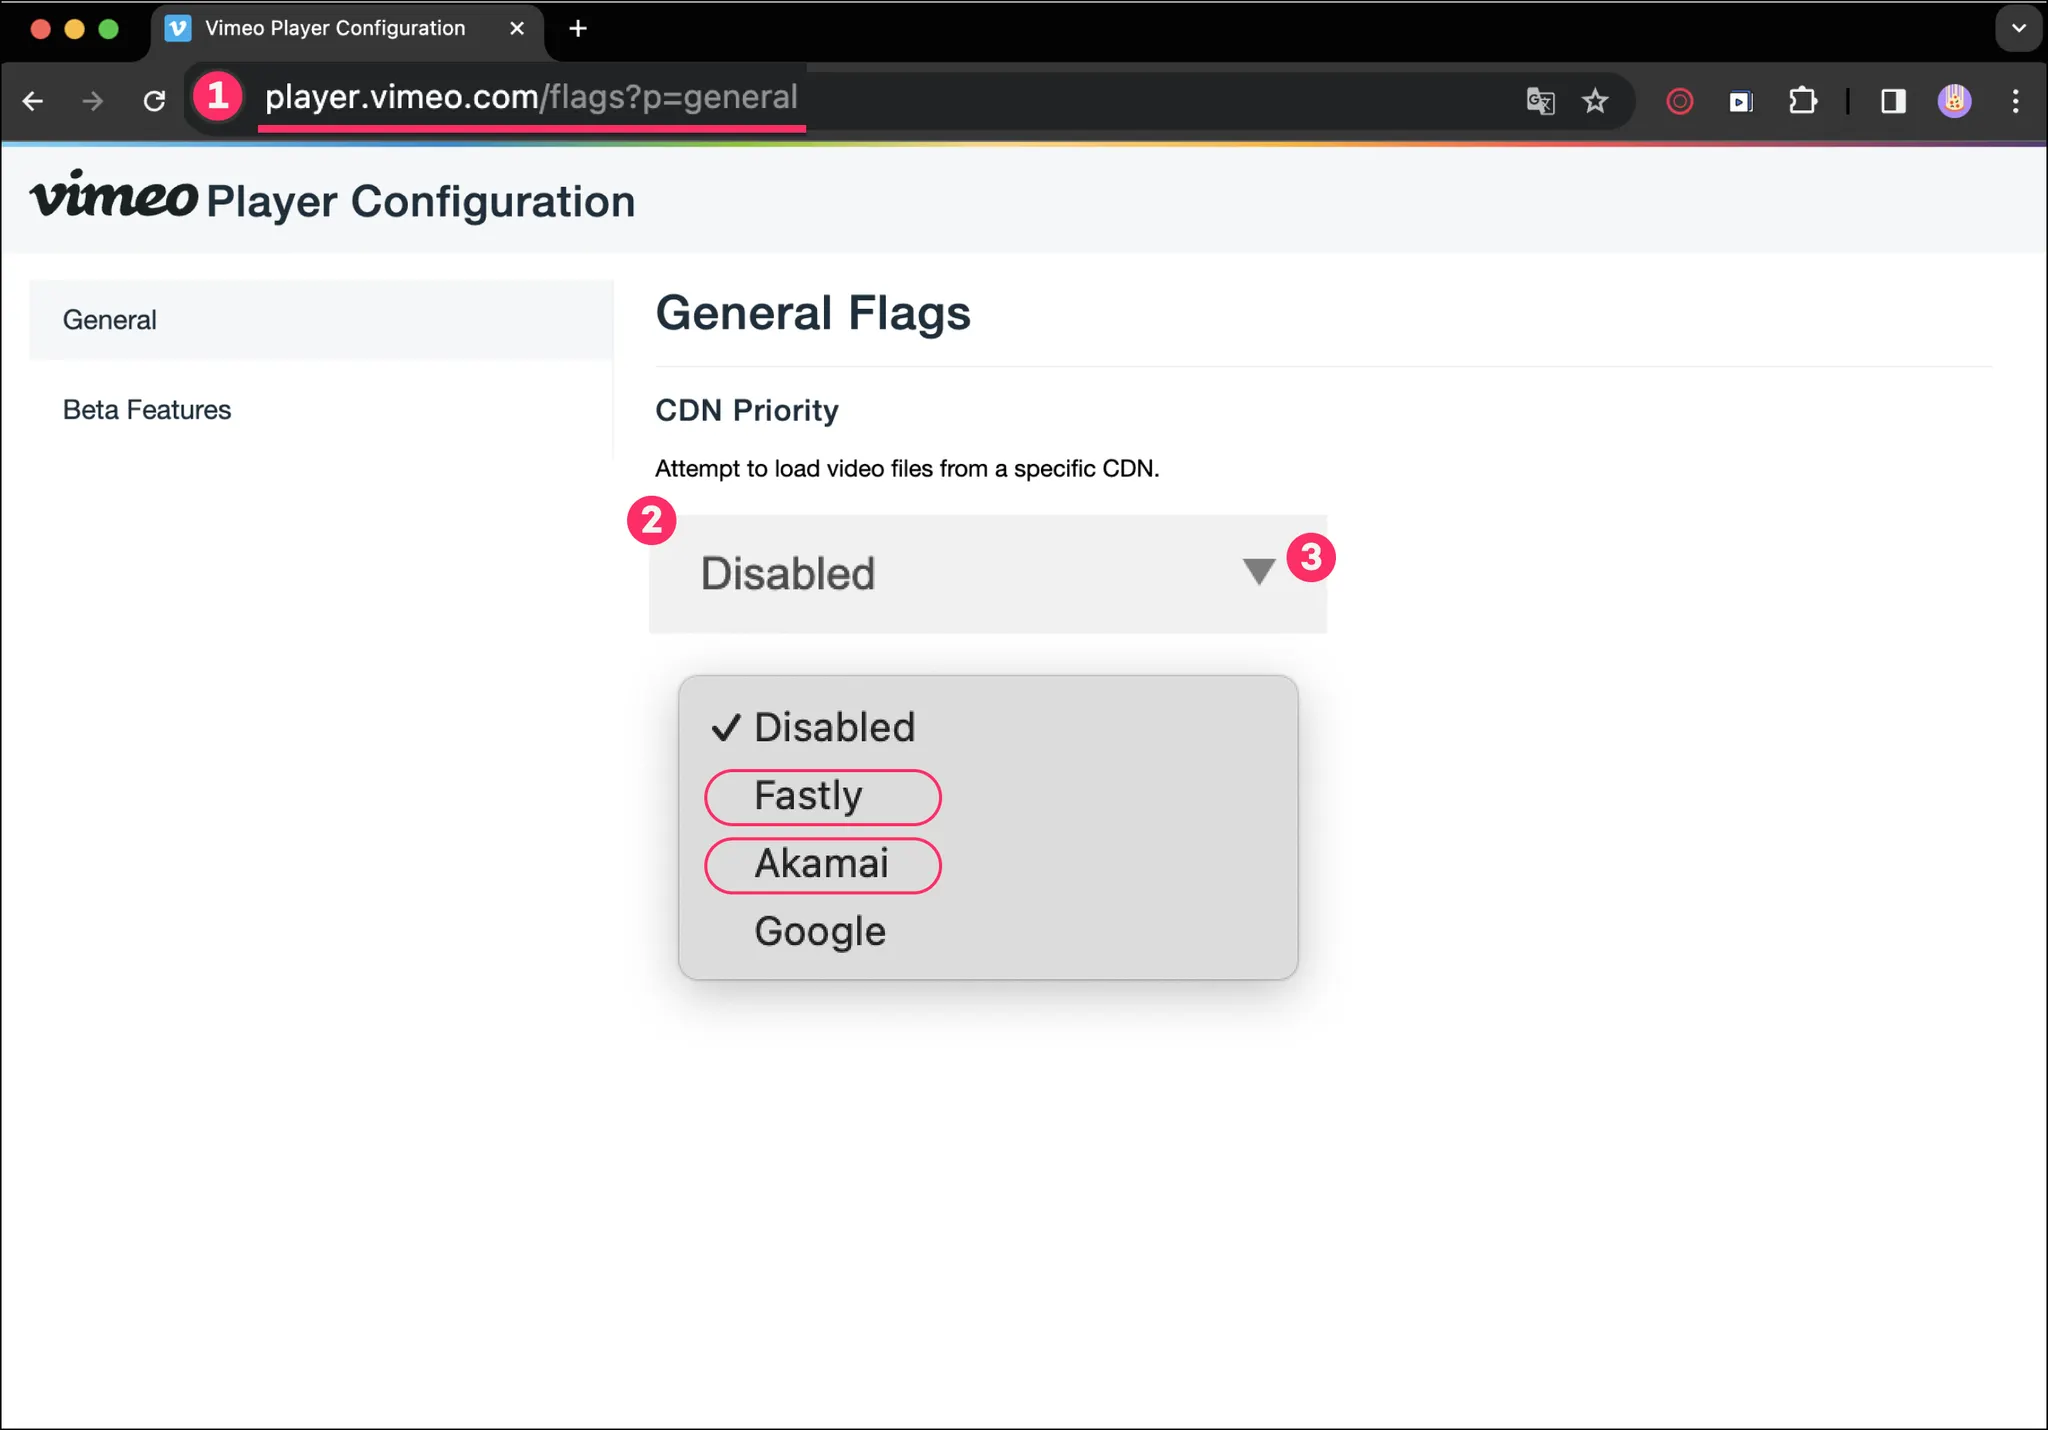Click the user profile avatar
Viewport: 2048px width, 1430px height.
point(1954,101)
